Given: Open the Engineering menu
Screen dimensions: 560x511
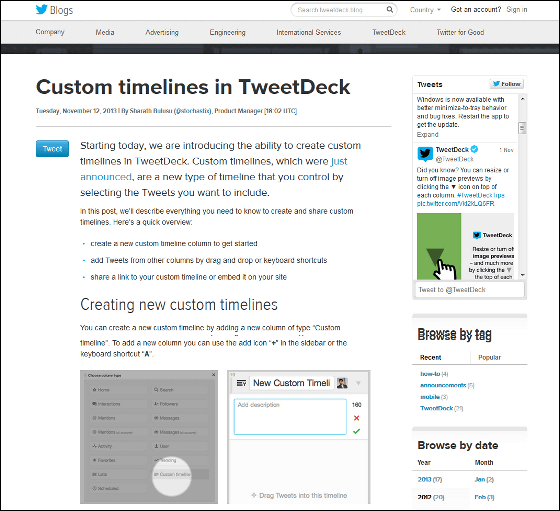Looking at the screenshot, I should [x=227, y=32].
